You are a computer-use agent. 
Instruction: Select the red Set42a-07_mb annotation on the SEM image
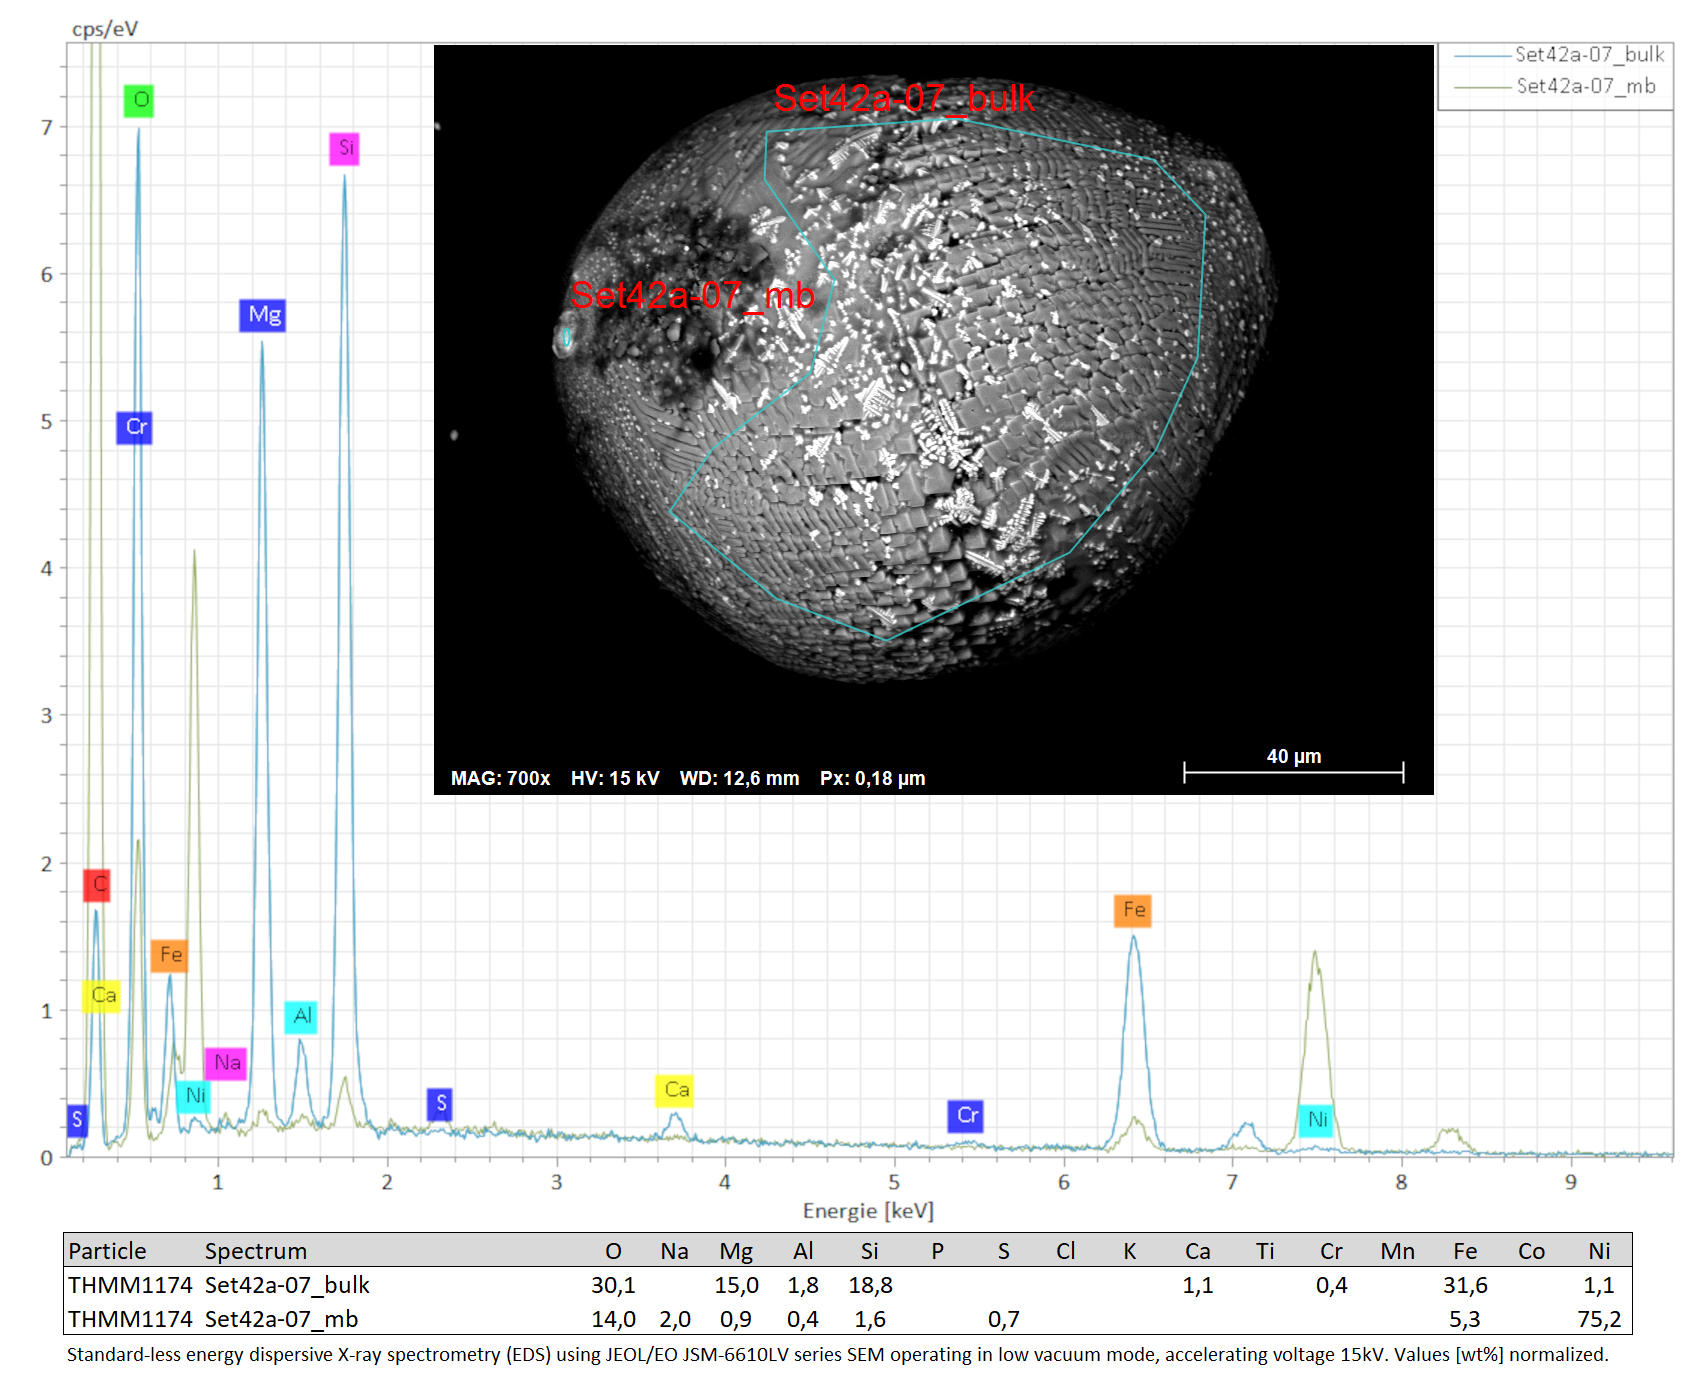[692, 296]
